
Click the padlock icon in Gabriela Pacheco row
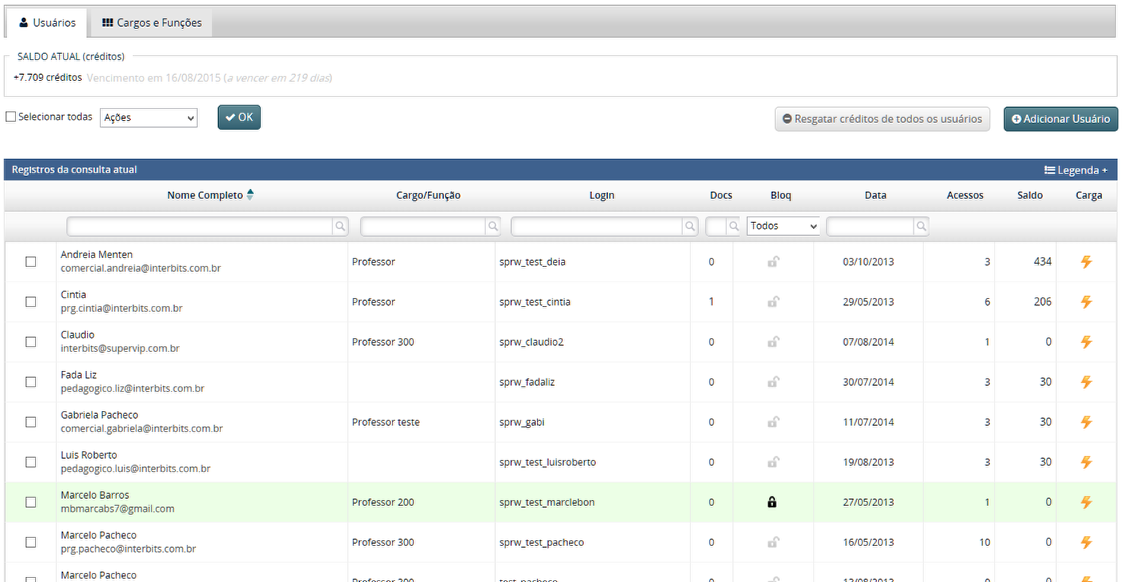772,422
